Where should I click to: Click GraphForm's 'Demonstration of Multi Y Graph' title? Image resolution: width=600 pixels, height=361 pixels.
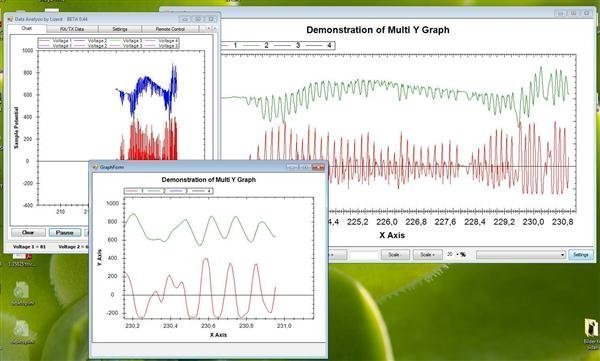click(x=209, y=180)
